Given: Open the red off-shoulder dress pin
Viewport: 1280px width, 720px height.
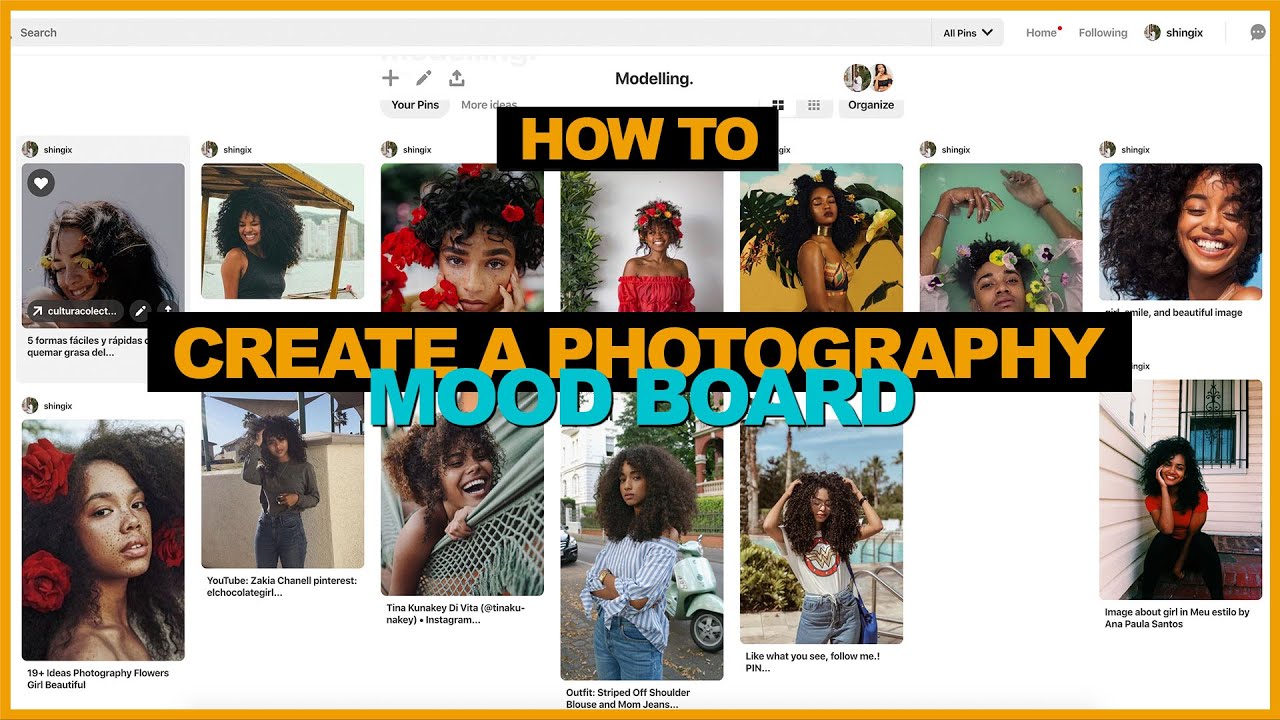Looking at the screenshot, I should [641, 238].
